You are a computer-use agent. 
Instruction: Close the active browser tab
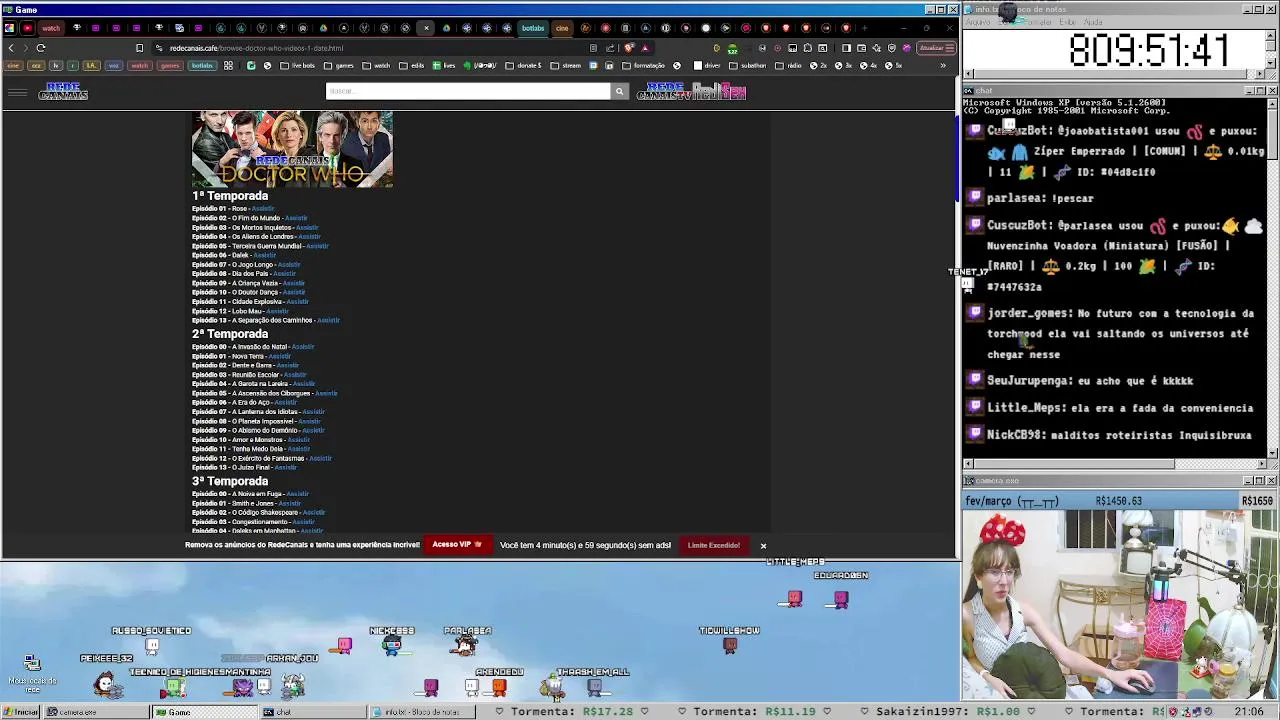coord(426,28)
